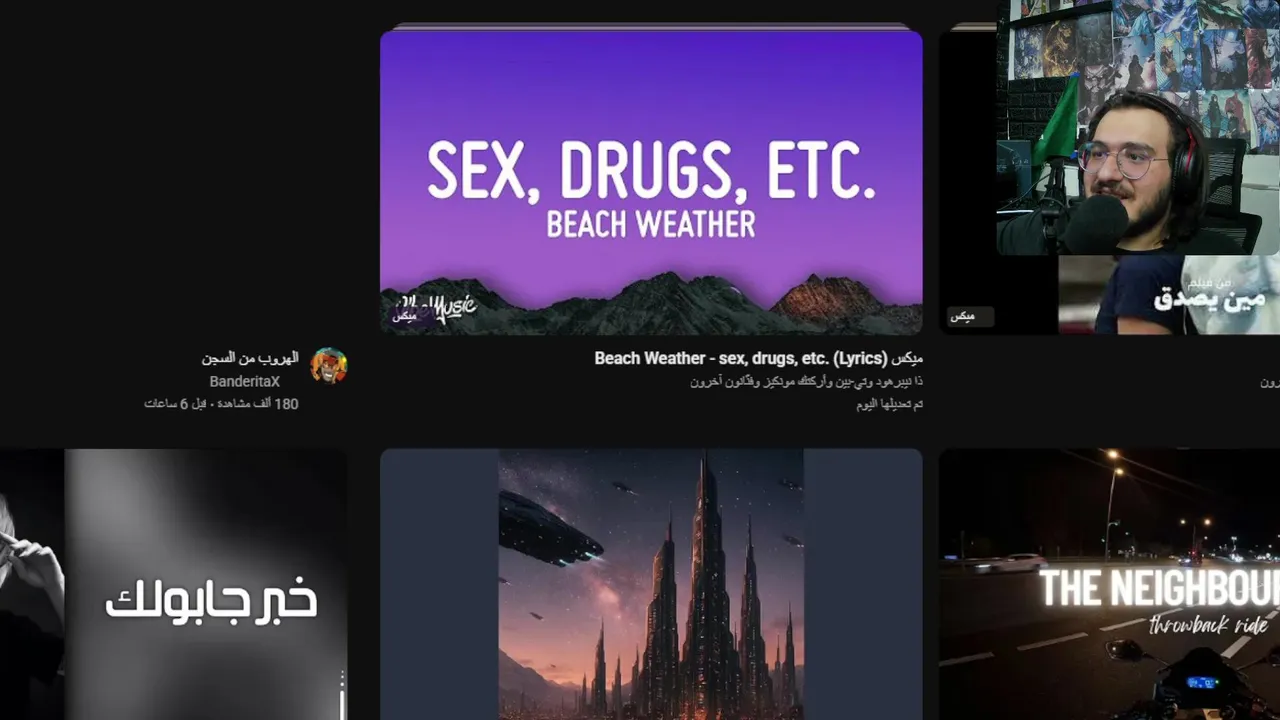Viewport: 1280px width, 720px height.
Task: Click the 'Beach Weather - sex, drugs, etc. (Lyrics)' title
Action: [x=758, y=358]
